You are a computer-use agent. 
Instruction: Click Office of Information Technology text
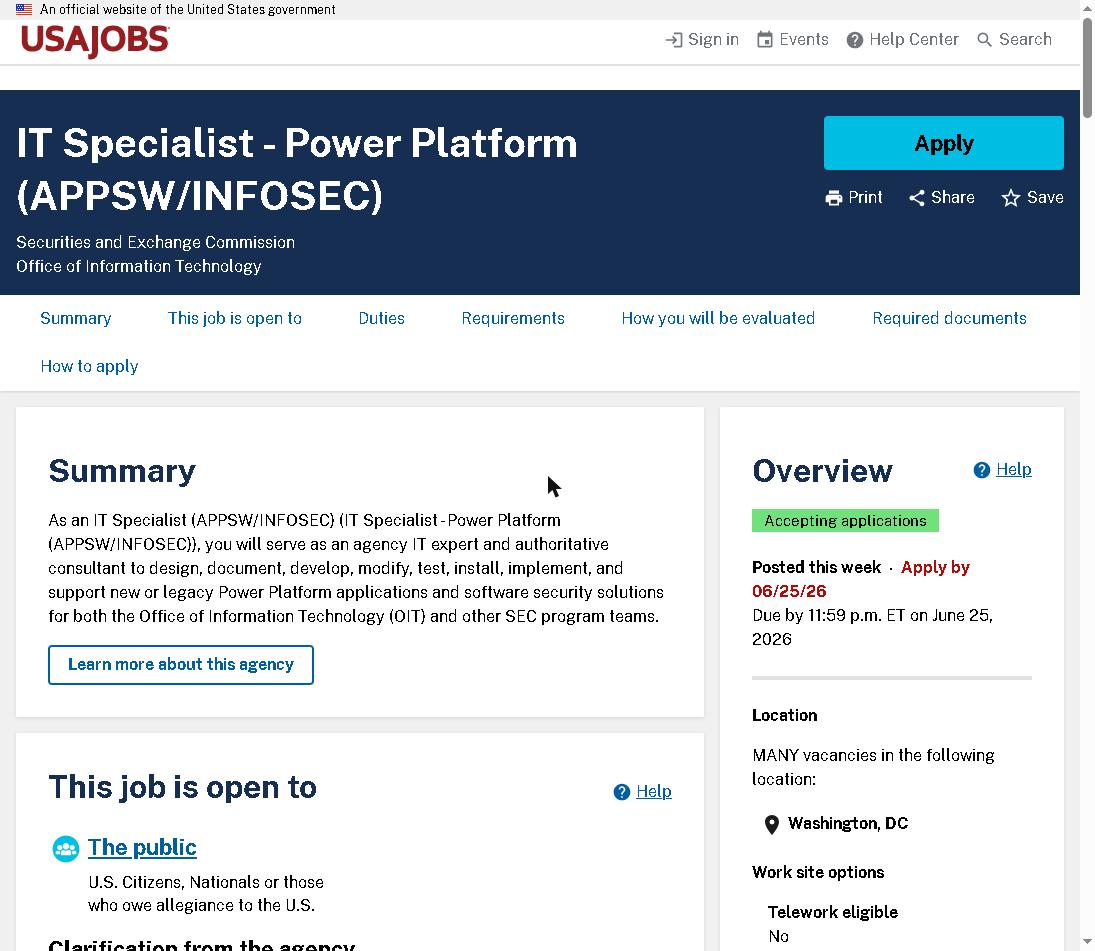pos(139,266)
